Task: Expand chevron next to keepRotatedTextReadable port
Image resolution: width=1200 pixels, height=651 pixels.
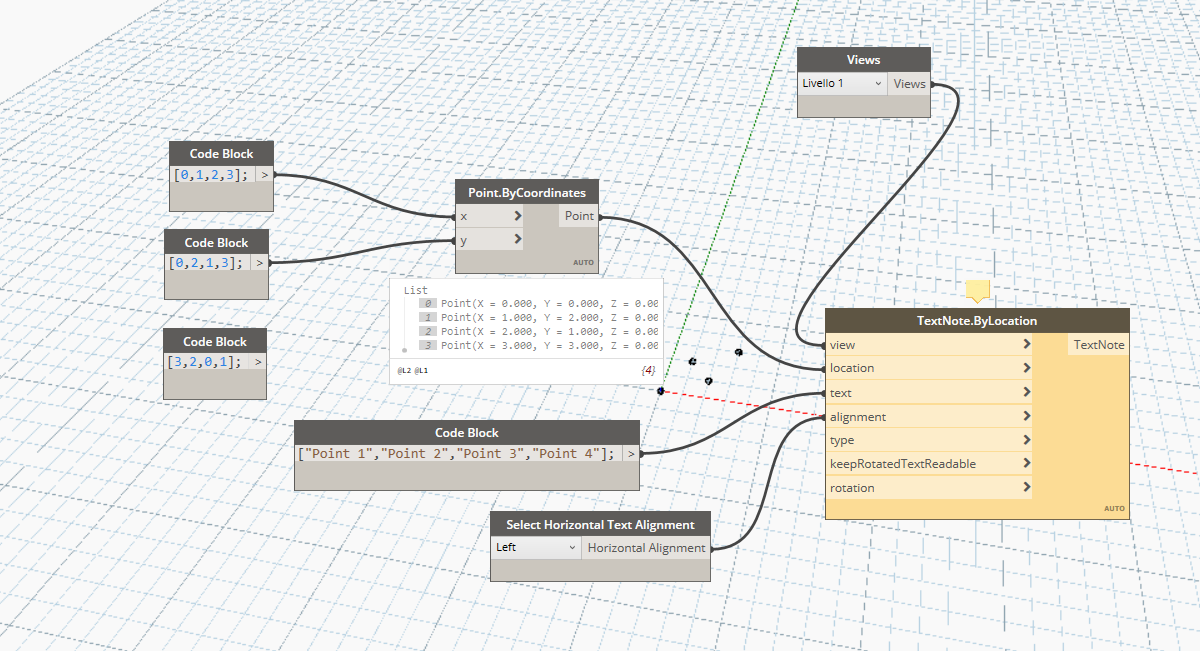Action: coord(1026,464)
